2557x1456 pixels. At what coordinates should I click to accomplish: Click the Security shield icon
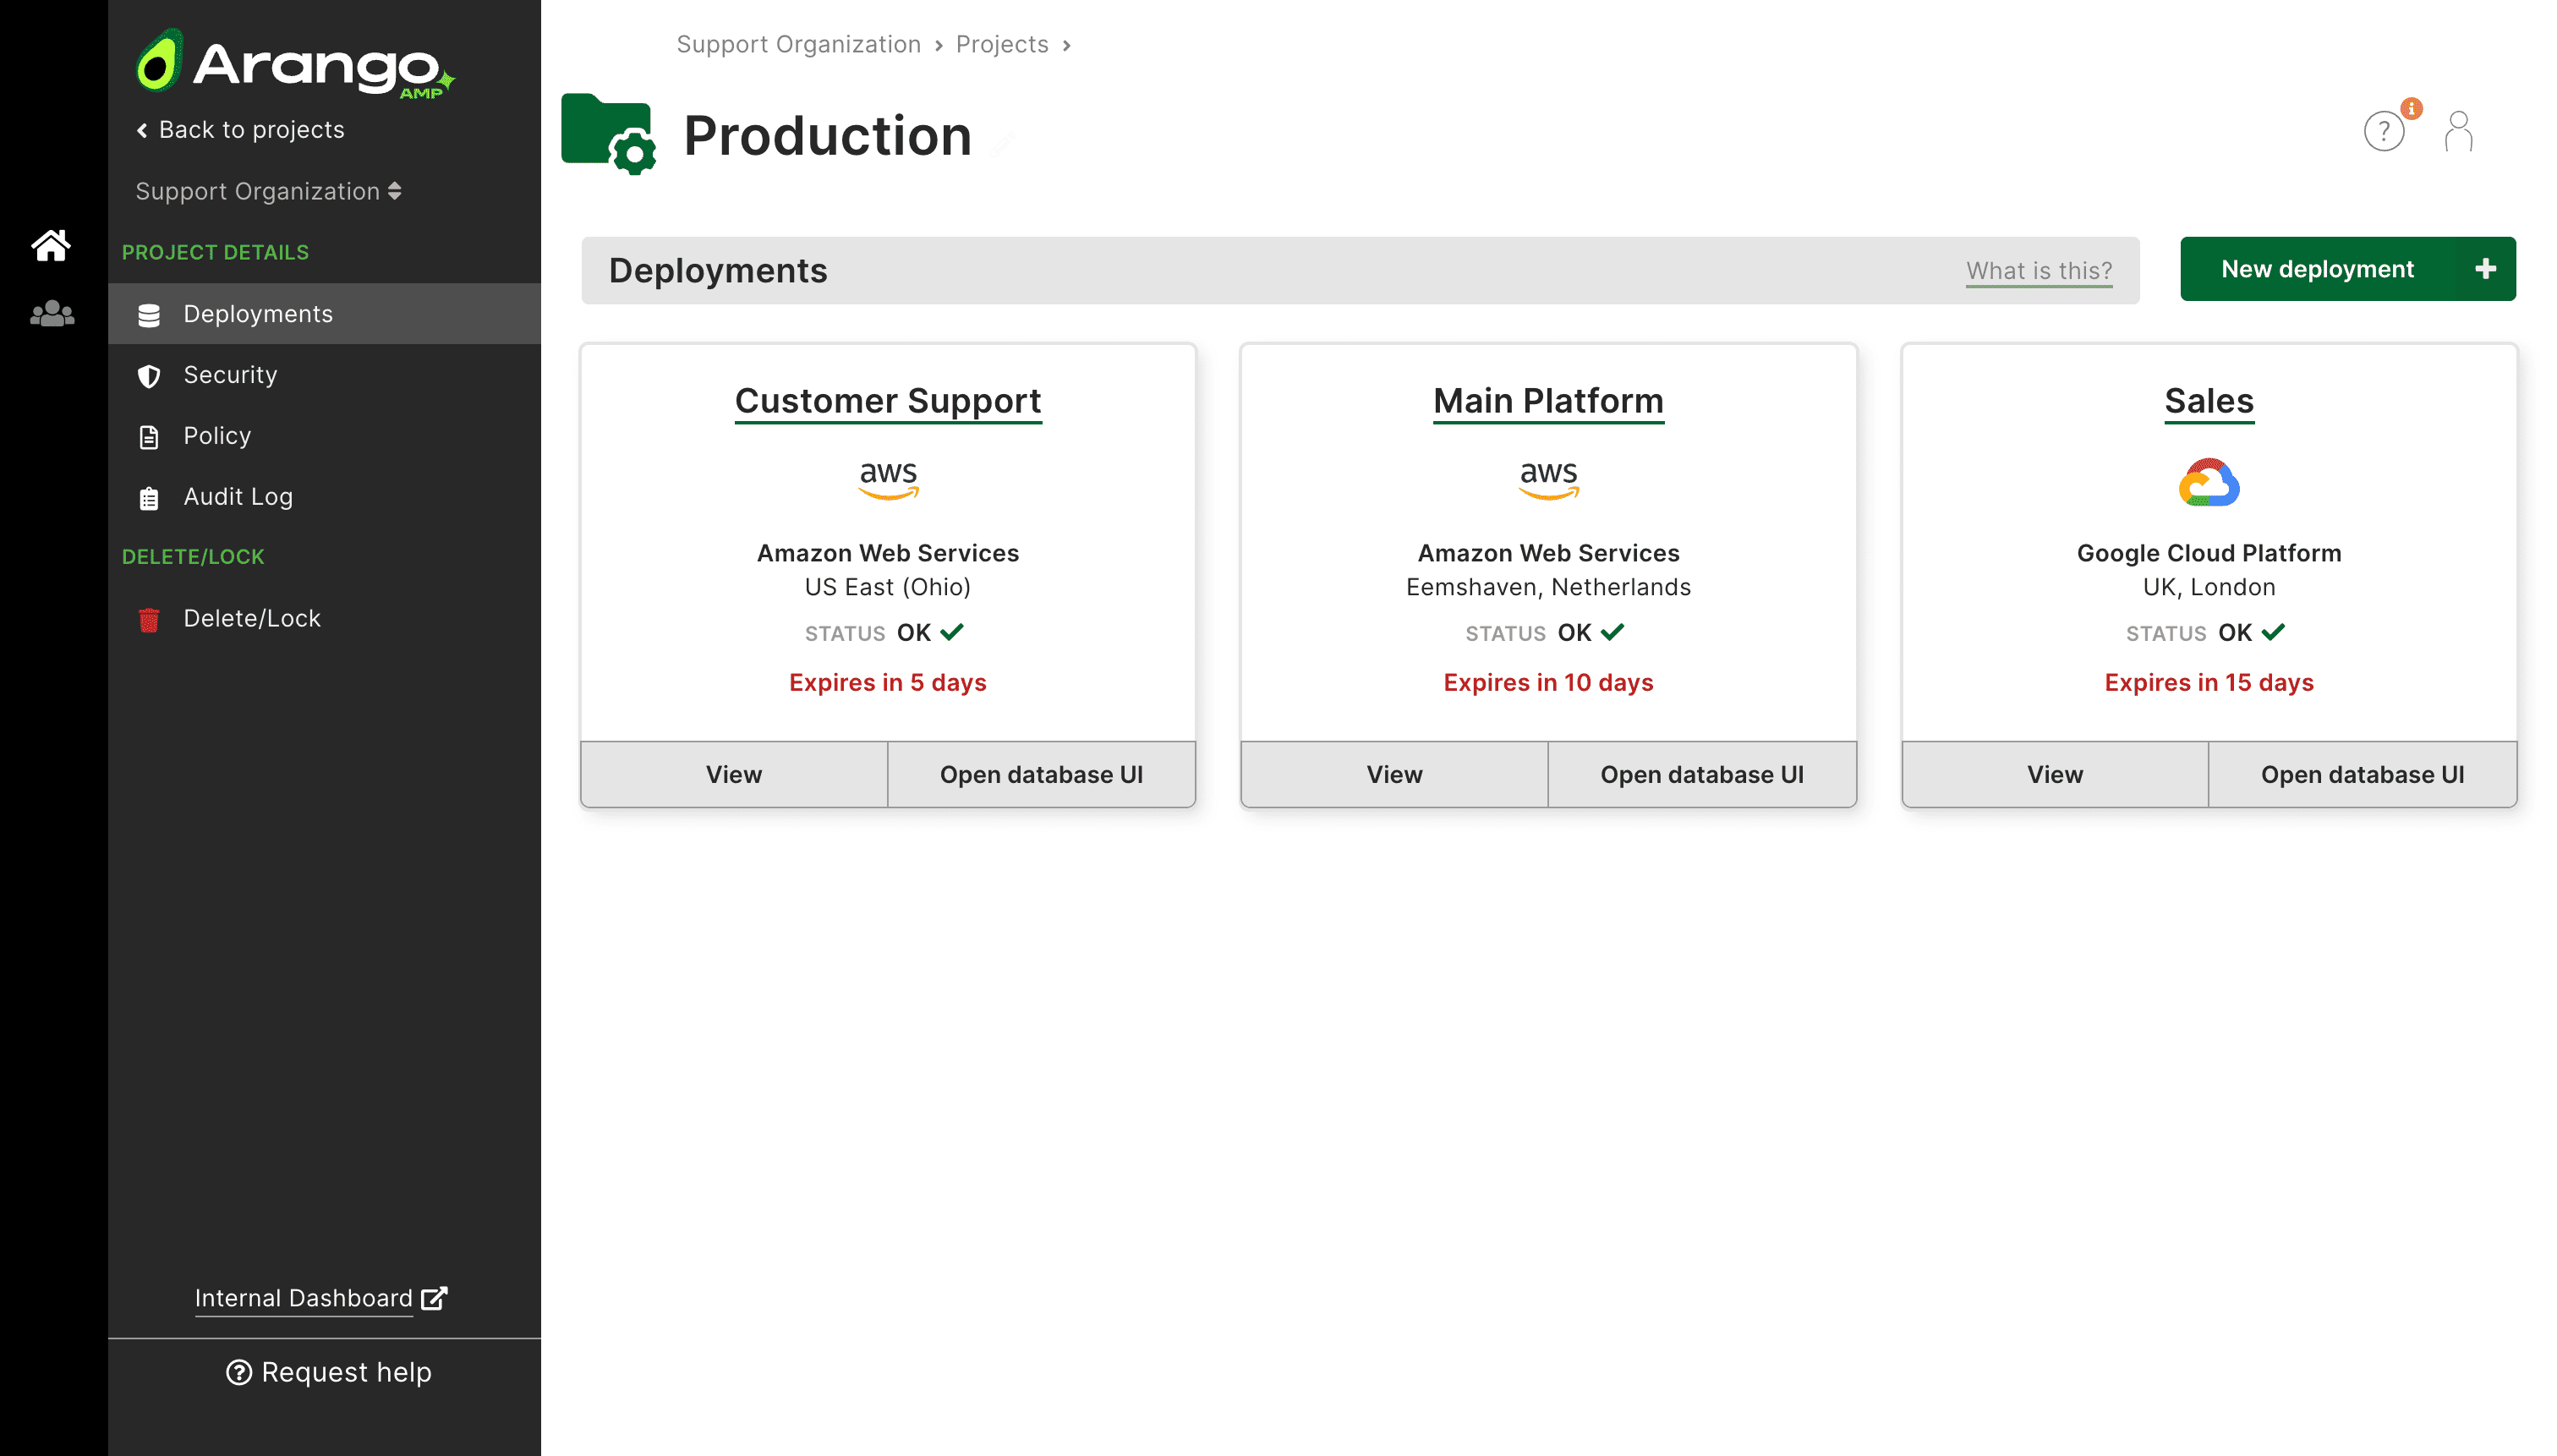coord(148,375)
